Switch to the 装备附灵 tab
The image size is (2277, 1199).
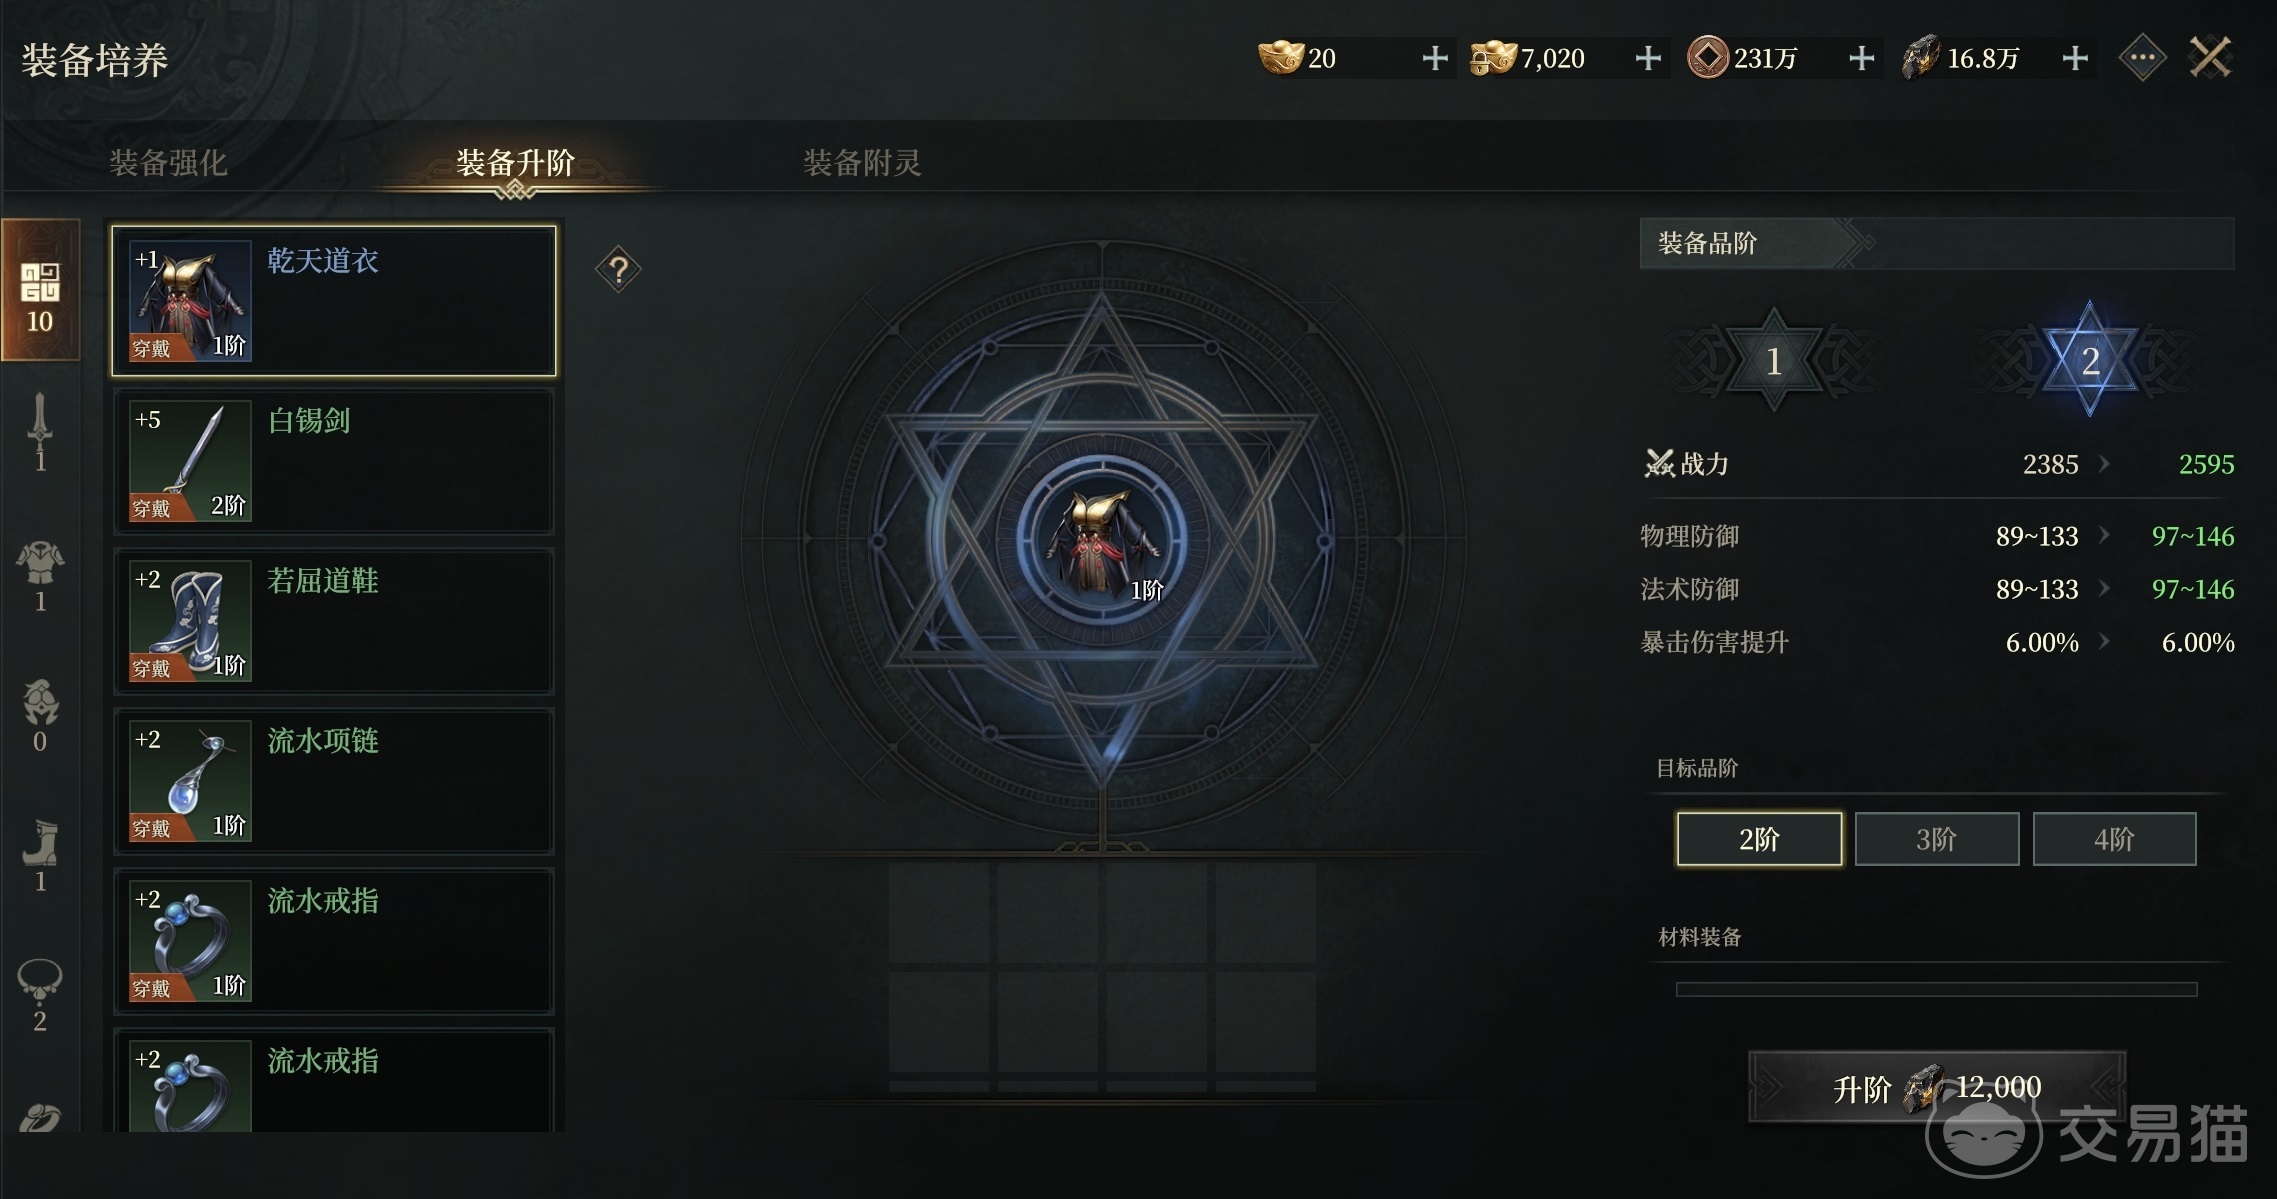[862, 162]
